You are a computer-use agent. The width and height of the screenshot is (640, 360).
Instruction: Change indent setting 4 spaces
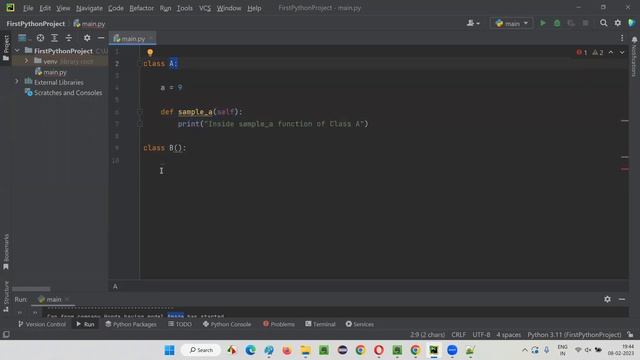click(x=509, y=335)
